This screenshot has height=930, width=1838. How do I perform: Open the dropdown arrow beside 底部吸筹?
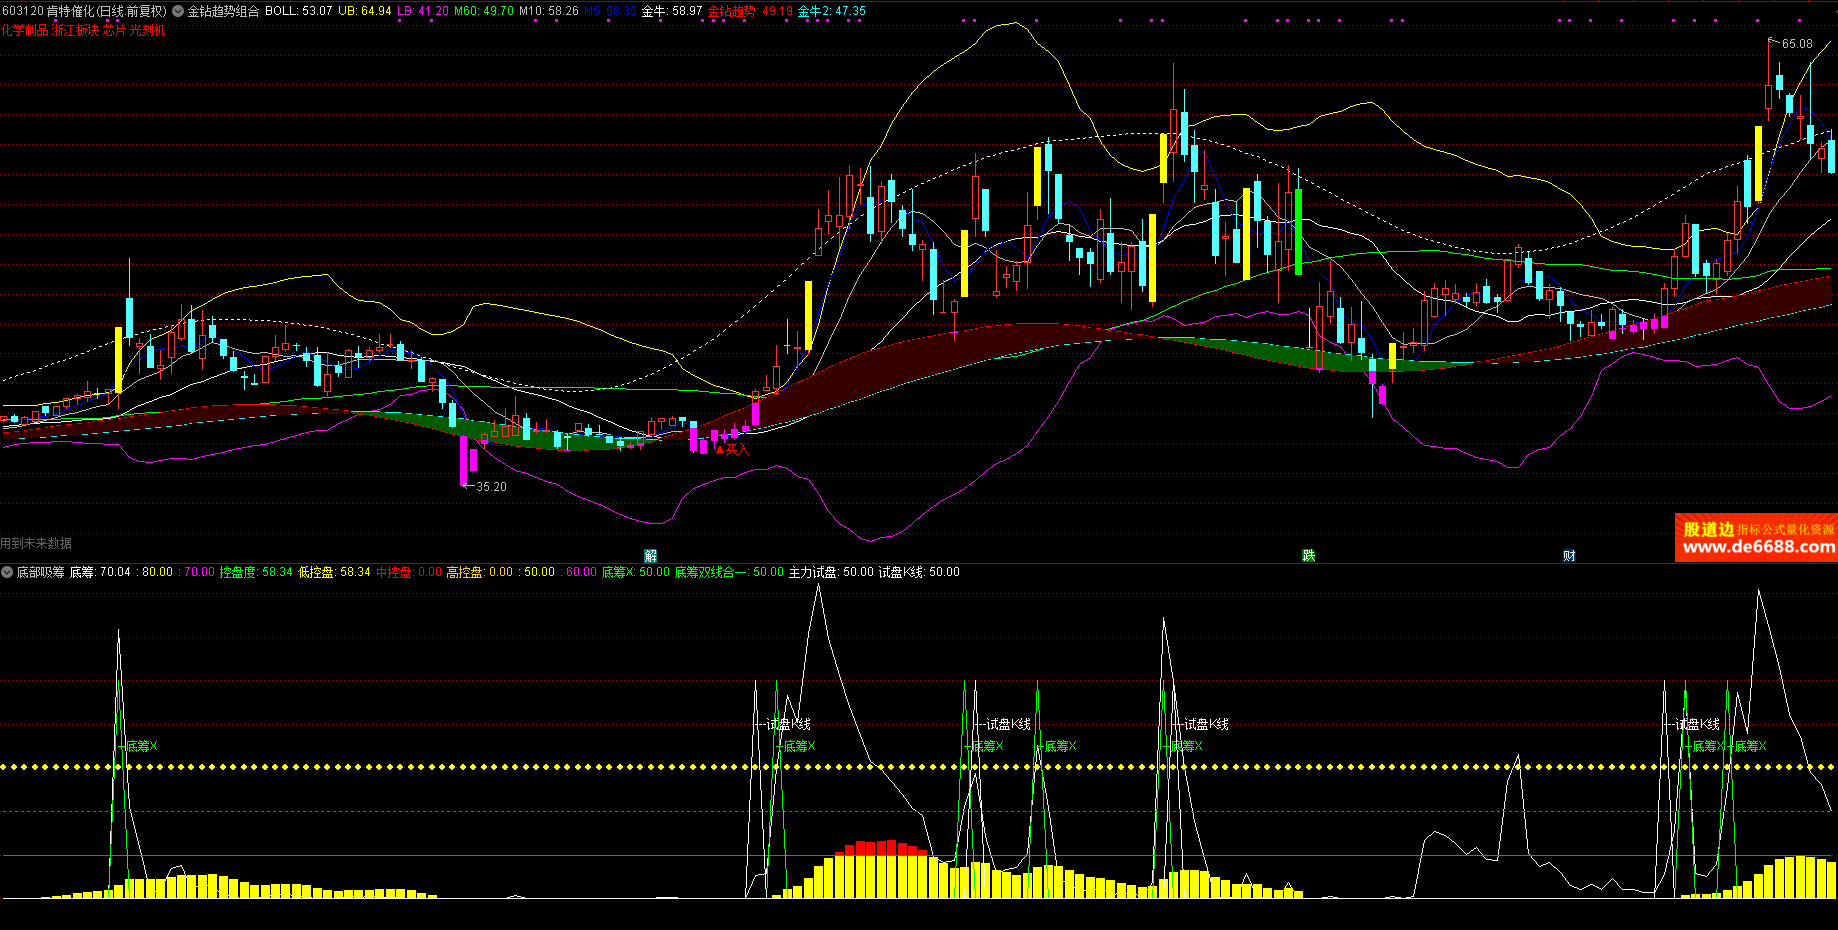[x=7, y=572]
